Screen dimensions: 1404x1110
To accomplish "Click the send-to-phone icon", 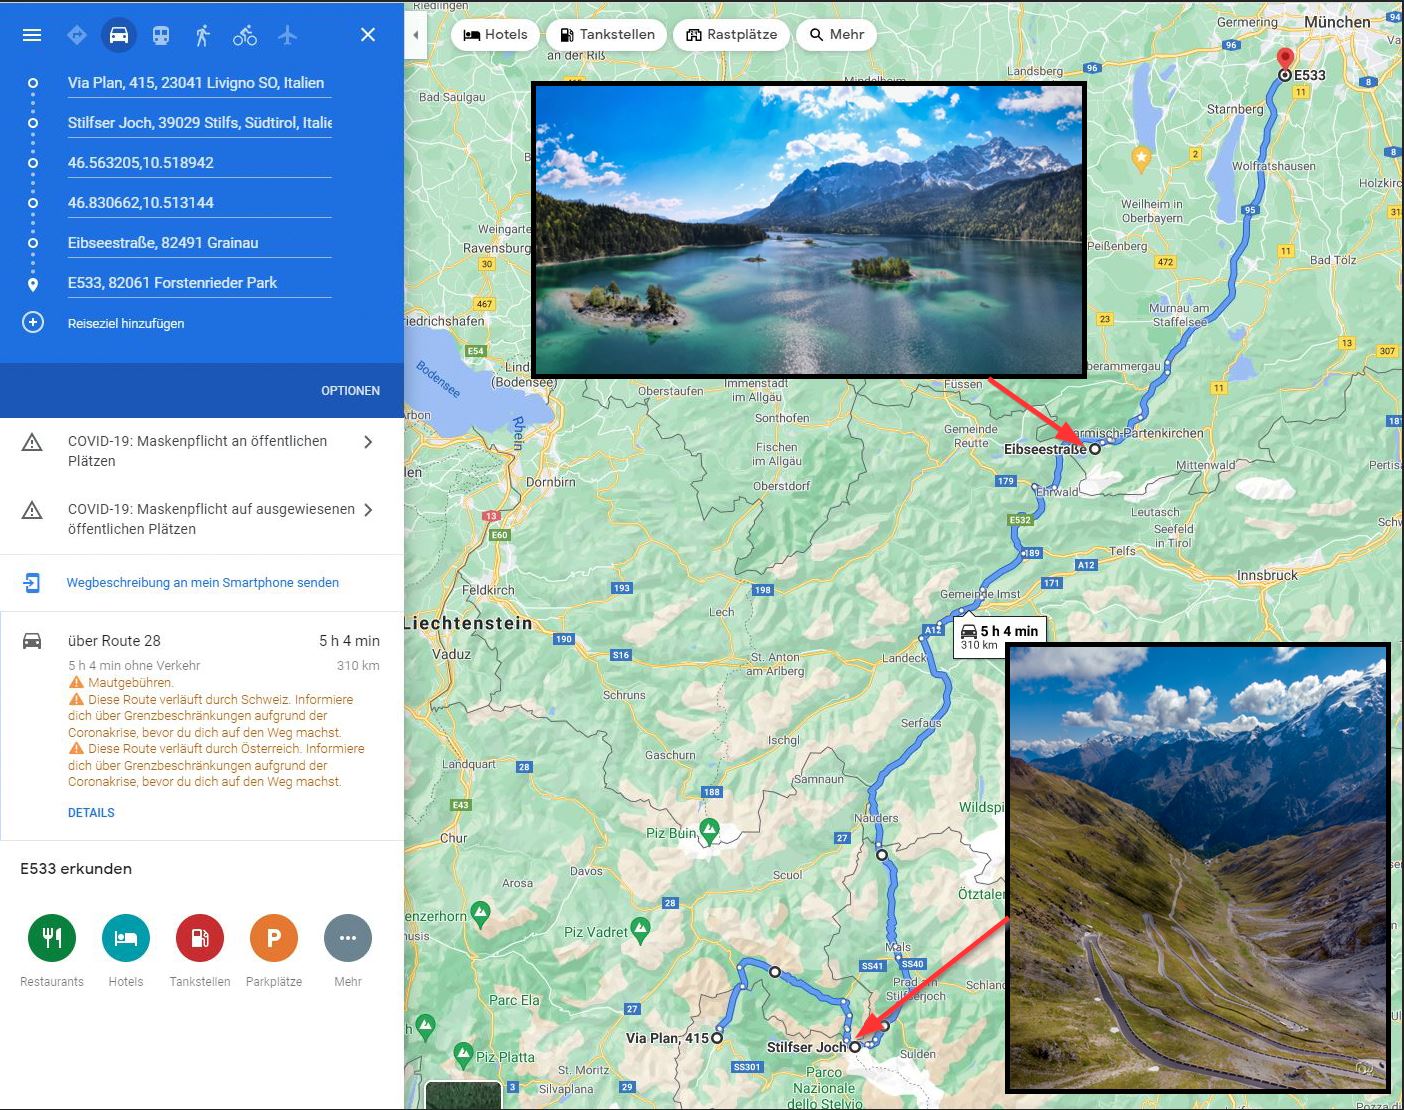I will [32, 583].
